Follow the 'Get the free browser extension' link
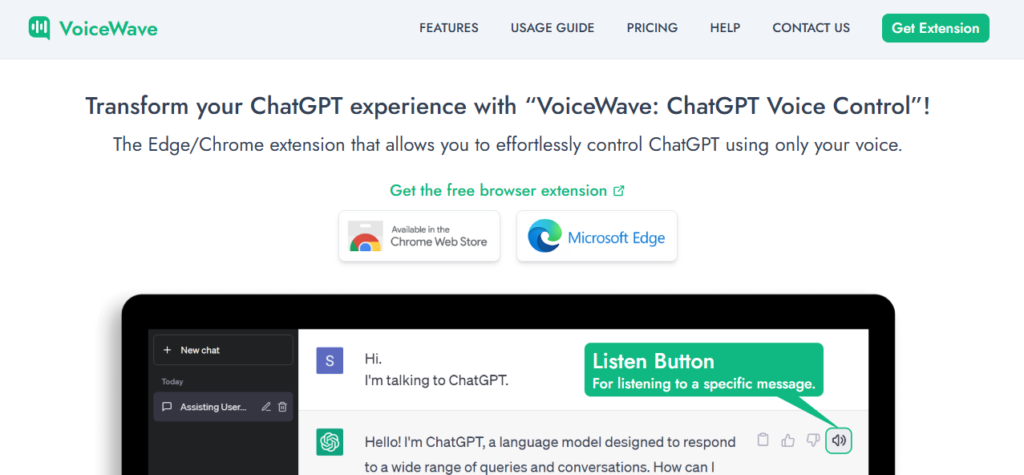The width and height of the screenshot is (1024, 475). (x=498, y=190)
